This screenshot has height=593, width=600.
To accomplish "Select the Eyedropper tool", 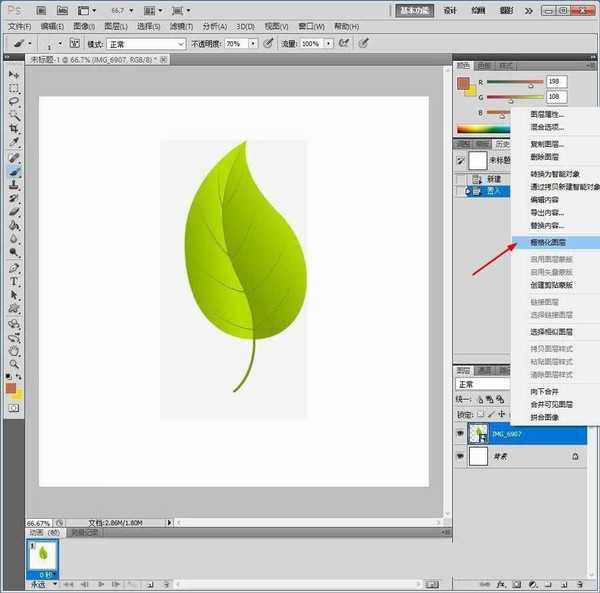I will (14, 143).
